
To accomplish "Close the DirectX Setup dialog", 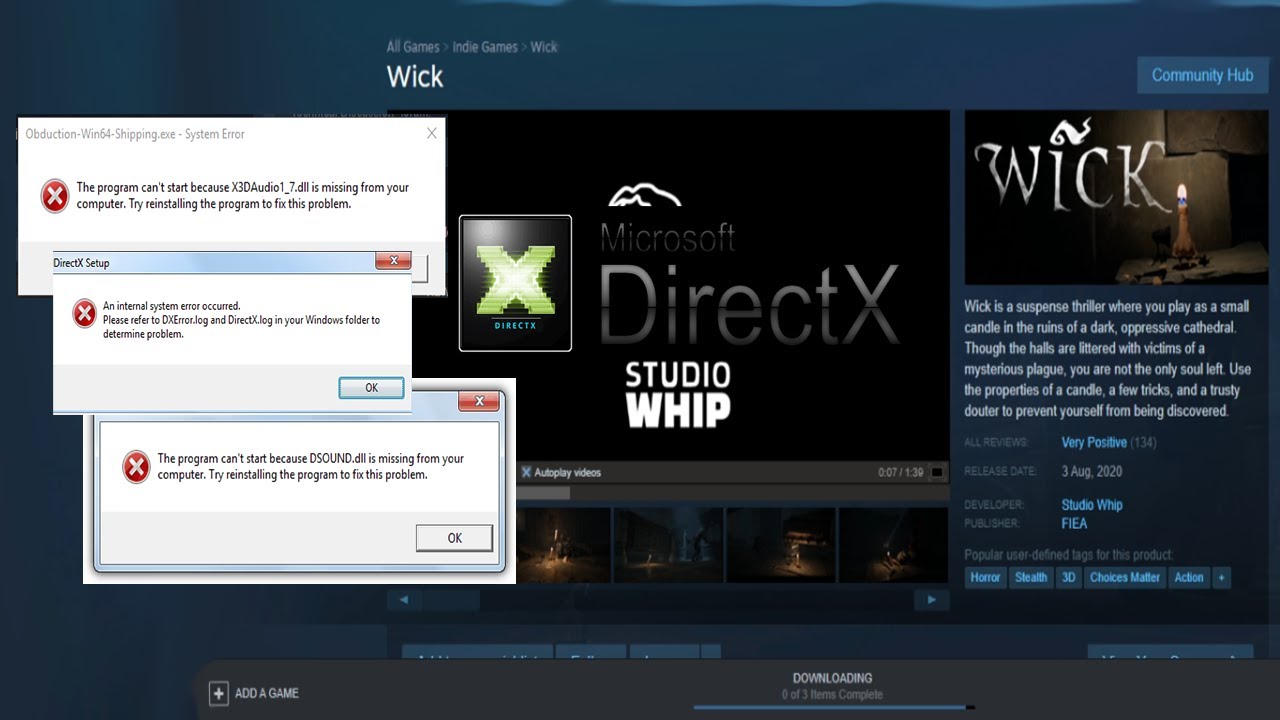I will (393, 261).
